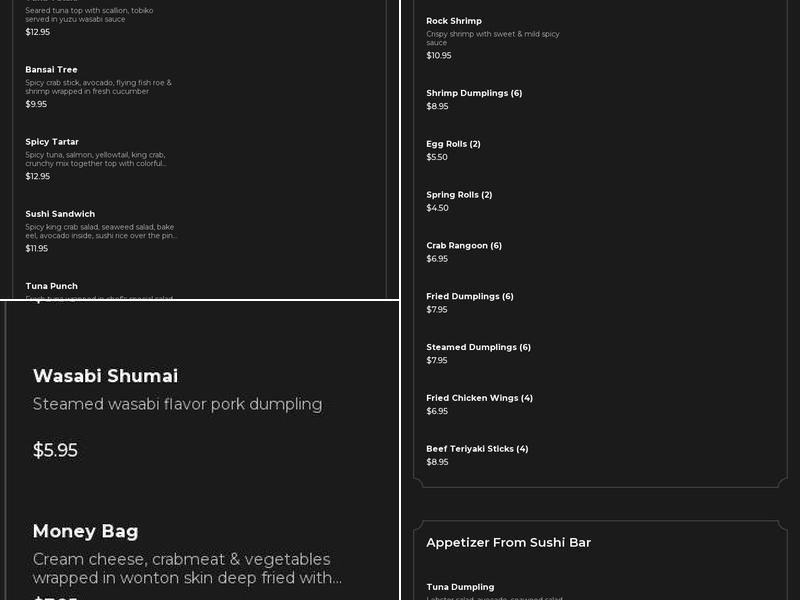Choose Fried Chicken Wings (4)
This screenshot has width=800, height=600.
click(479, 398)
